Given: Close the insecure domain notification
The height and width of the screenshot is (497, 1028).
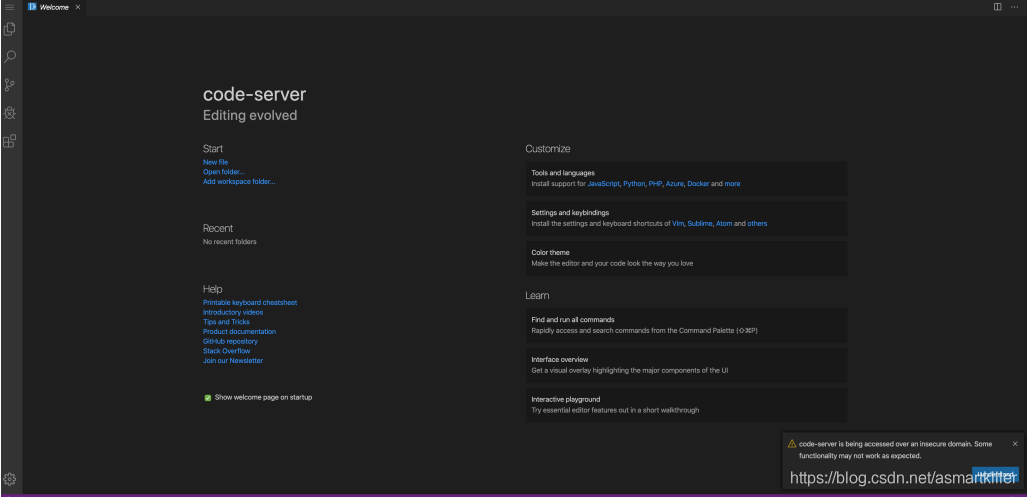Looking at the screenshot, I should pos(1015,444).
